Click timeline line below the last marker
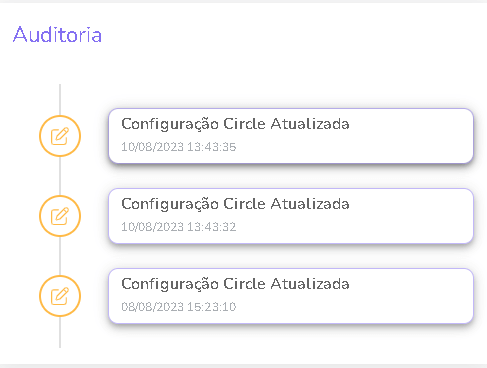 (x=60, y=332)
